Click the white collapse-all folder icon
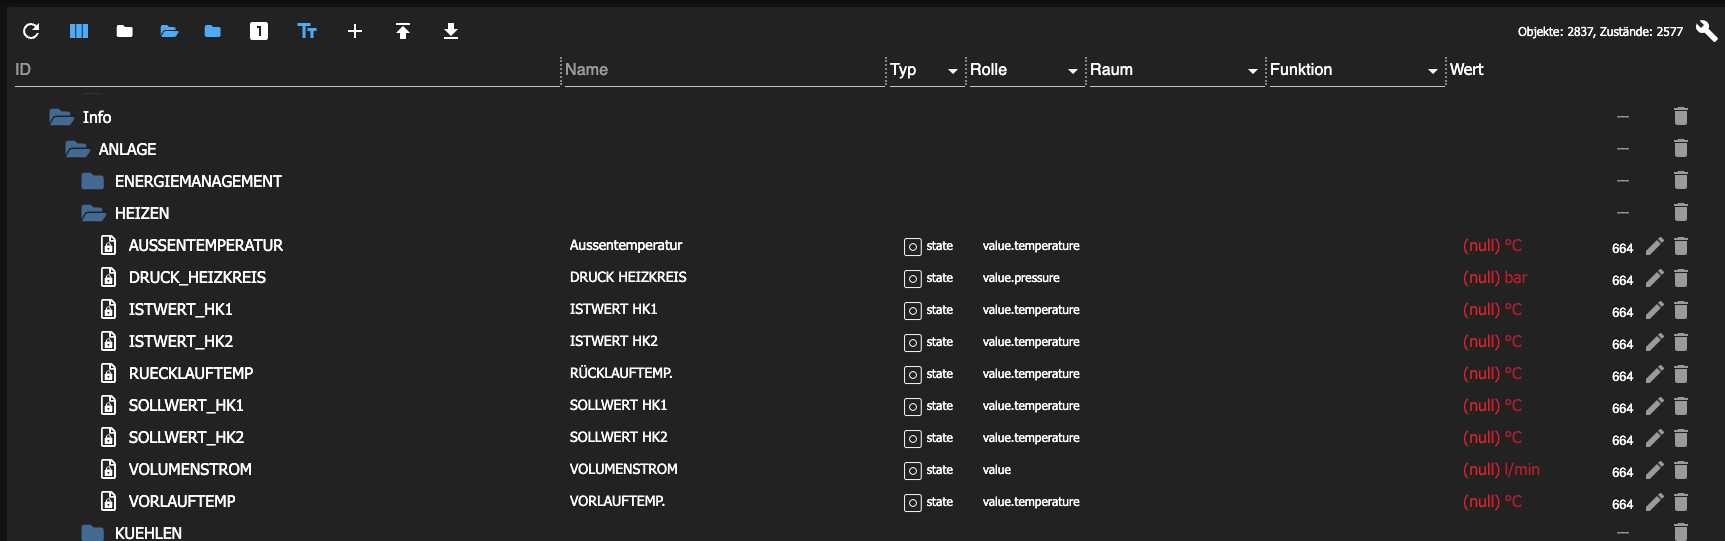The image size is (1725, 541). (x=124, y=31)
